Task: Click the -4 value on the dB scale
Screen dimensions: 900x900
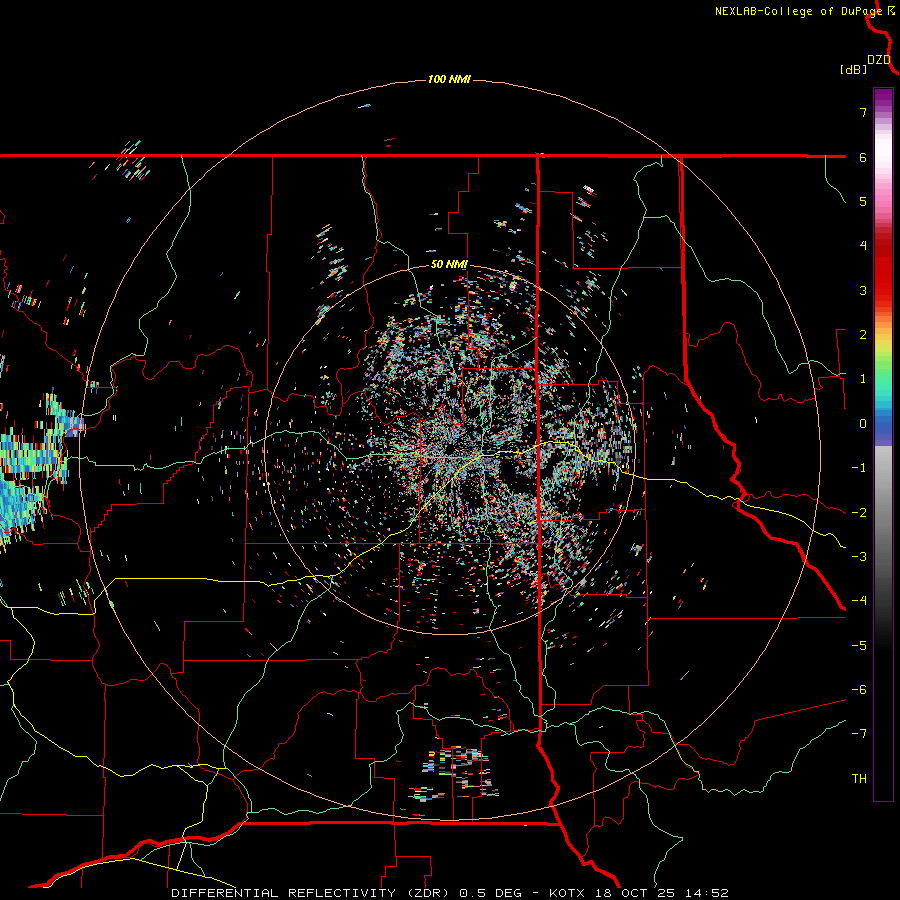Action: point(859,601)
